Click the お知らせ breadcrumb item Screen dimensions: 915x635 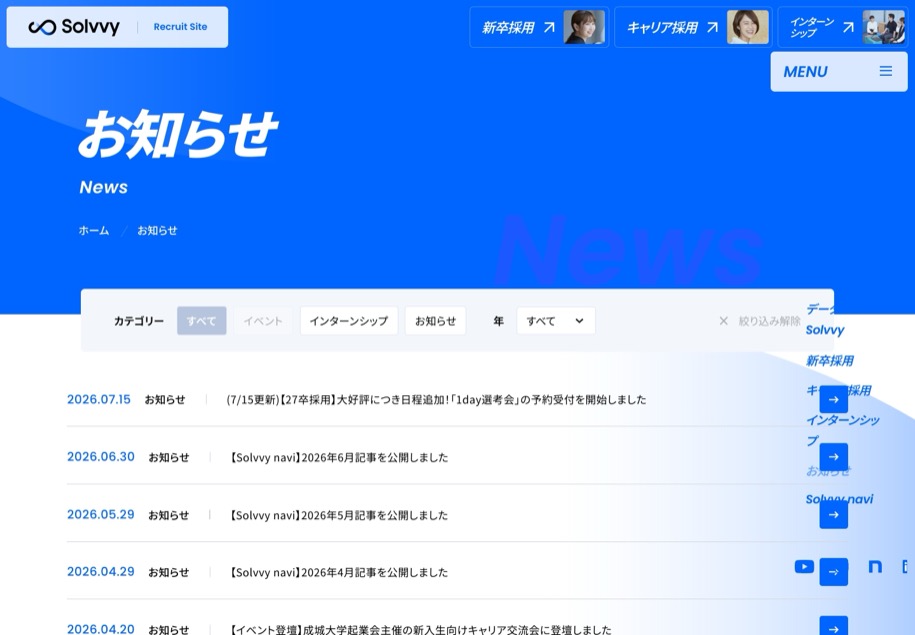tap(157, 231)
